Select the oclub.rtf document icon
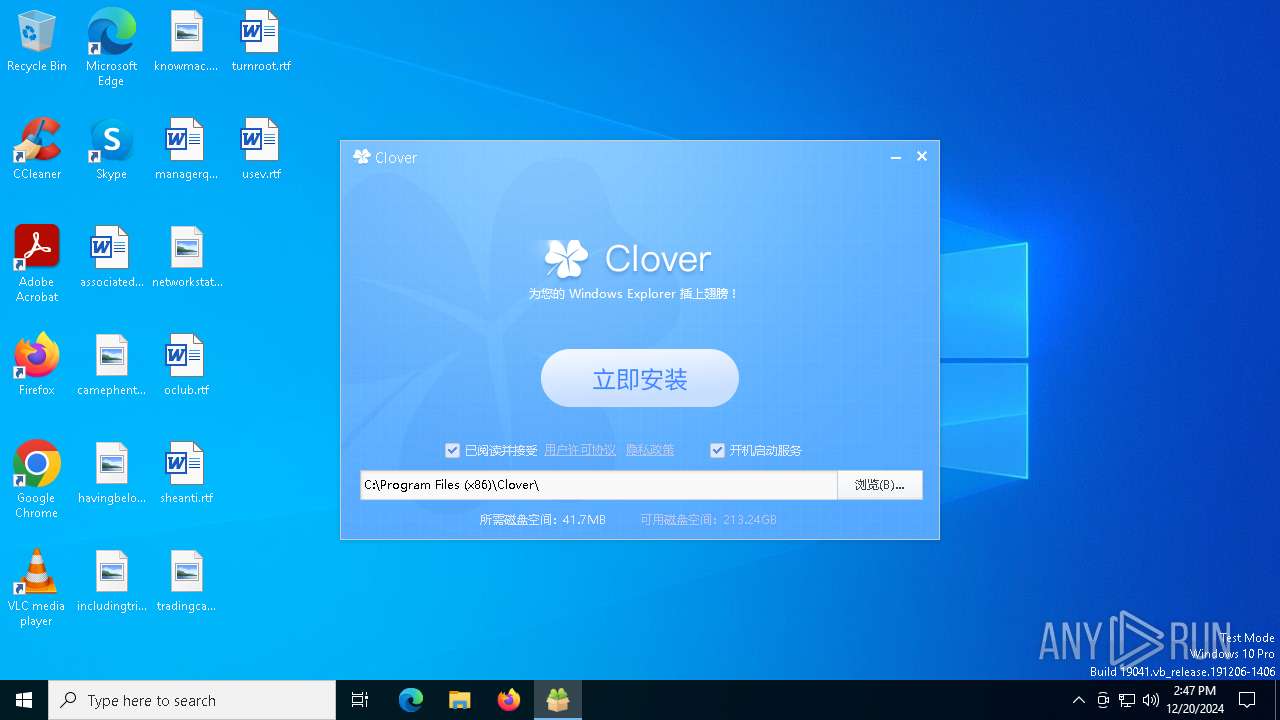 [x=186, y=366]
